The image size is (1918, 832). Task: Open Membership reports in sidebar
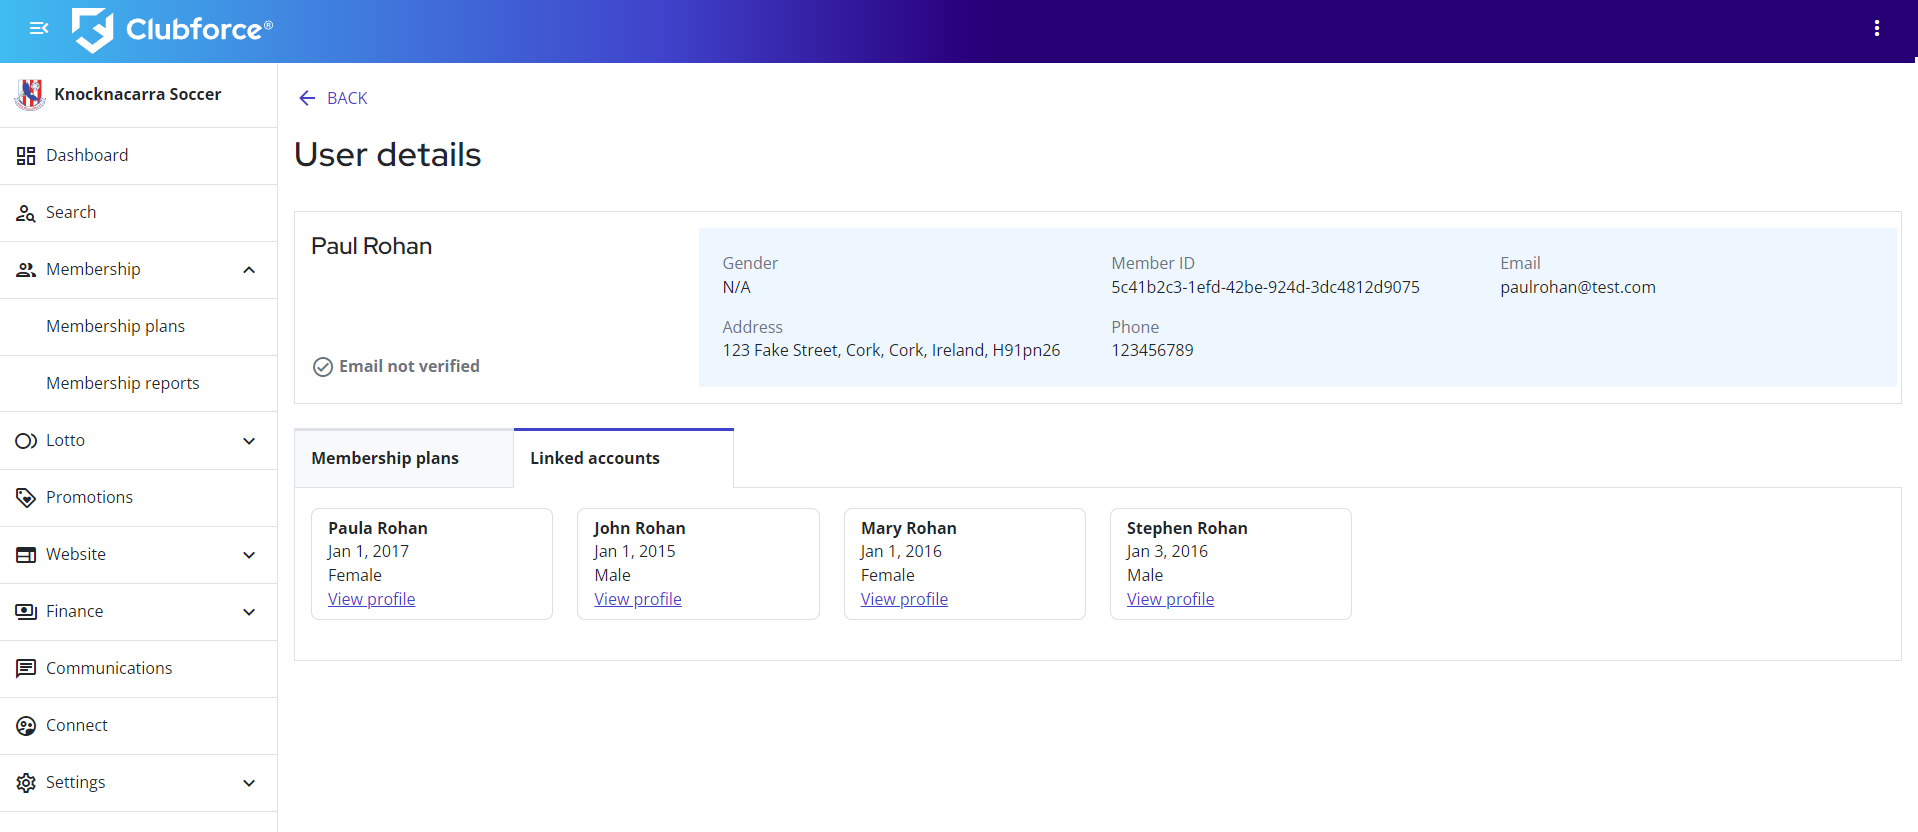(x=123, y=383)
